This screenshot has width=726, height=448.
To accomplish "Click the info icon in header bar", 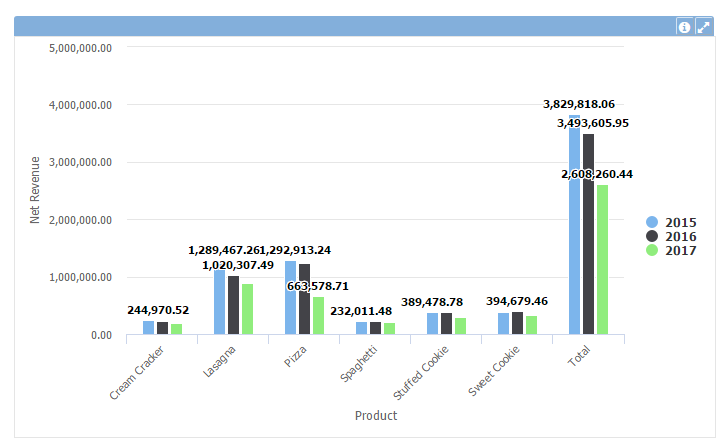I will 684,27.
